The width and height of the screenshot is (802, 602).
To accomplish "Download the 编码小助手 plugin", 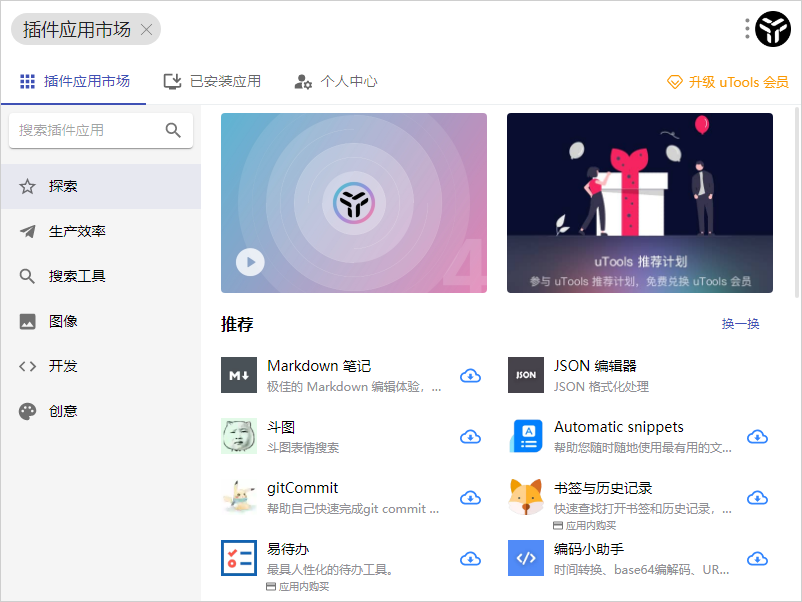I will click(757, 559).
